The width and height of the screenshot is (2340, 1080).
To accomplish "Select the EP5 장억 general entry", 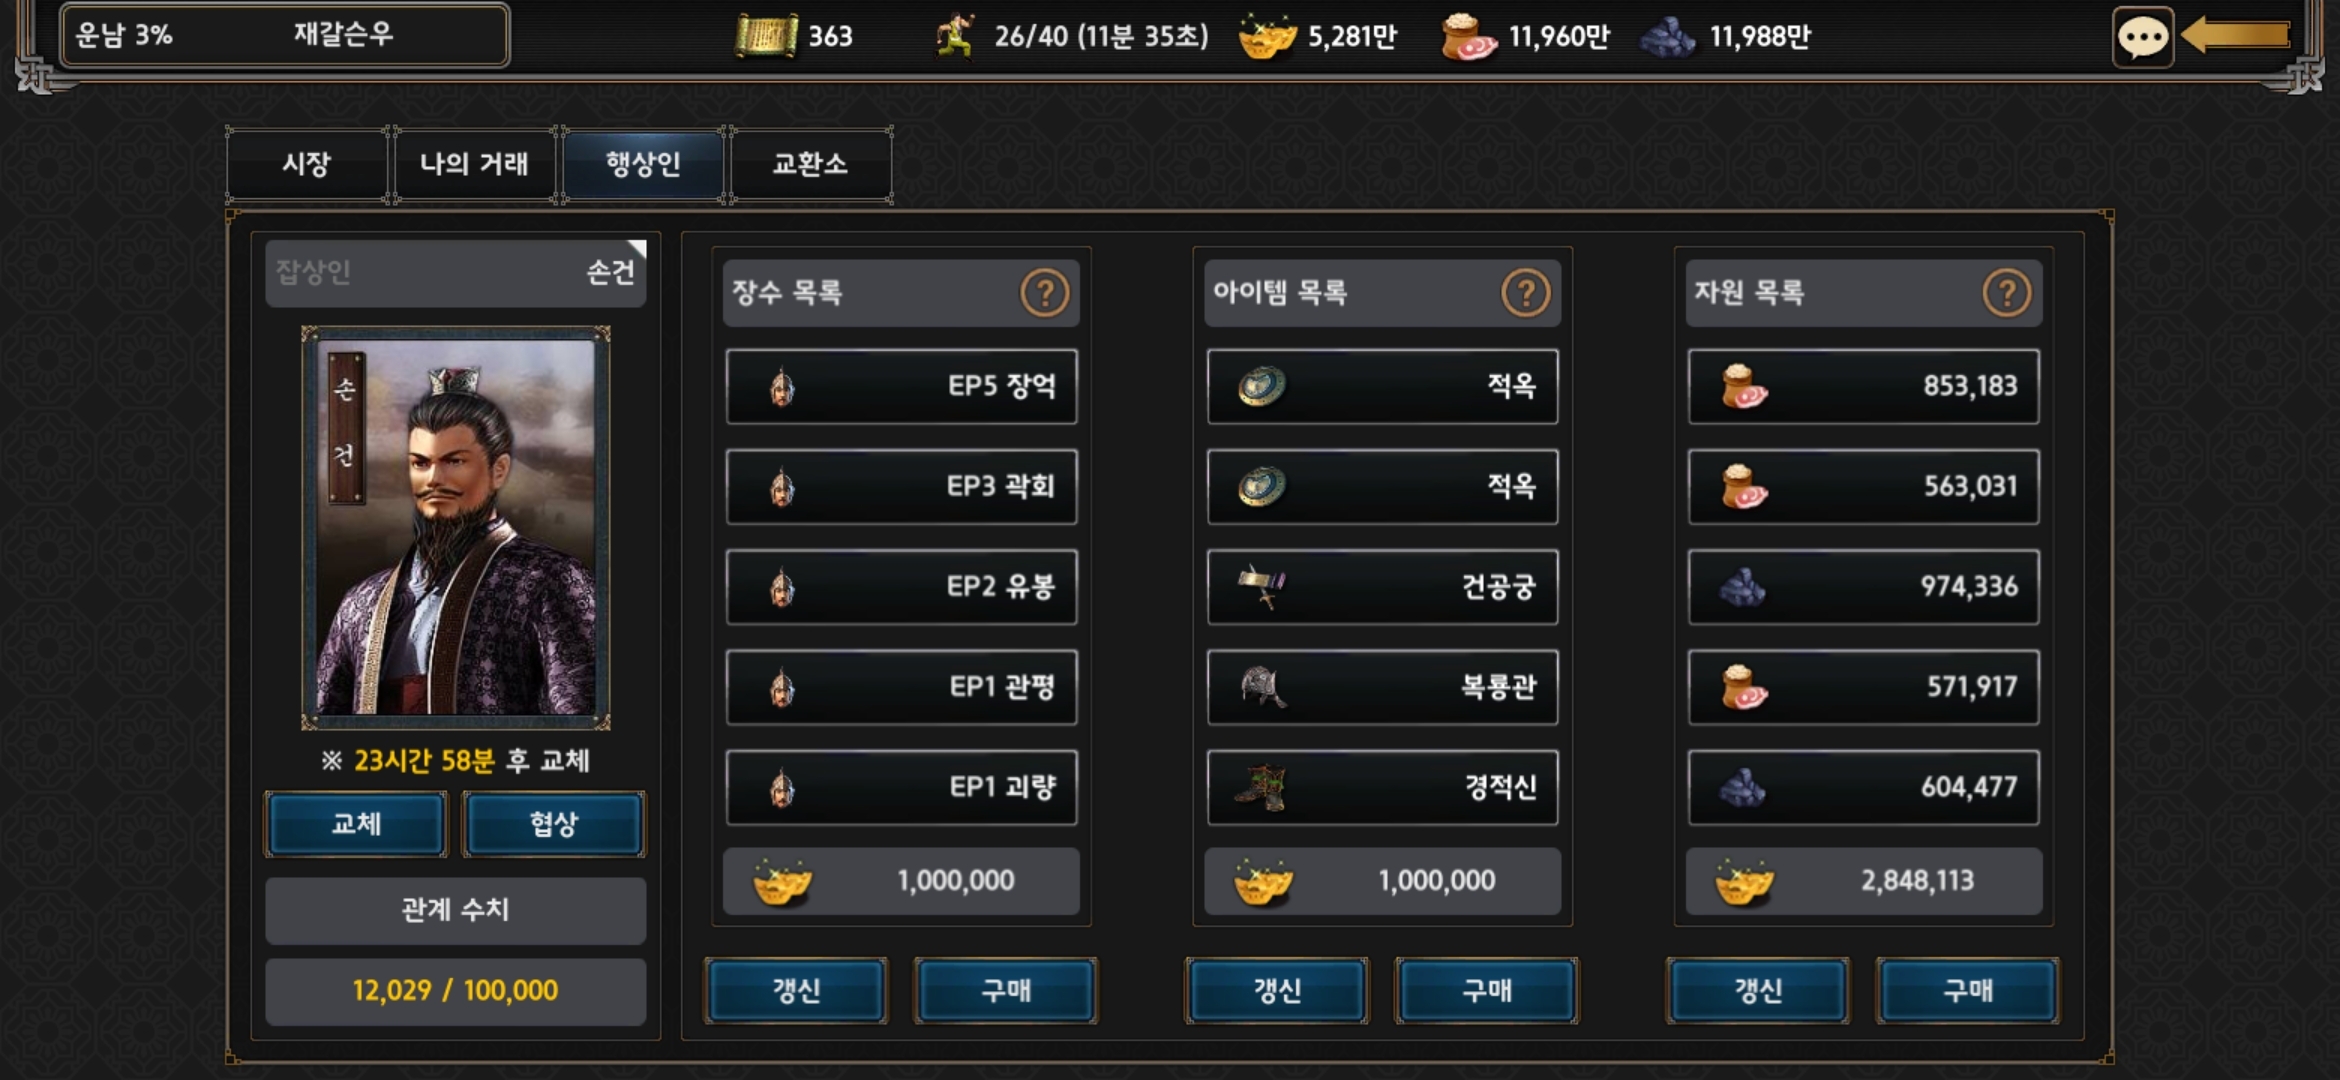I will click(901, 386).
